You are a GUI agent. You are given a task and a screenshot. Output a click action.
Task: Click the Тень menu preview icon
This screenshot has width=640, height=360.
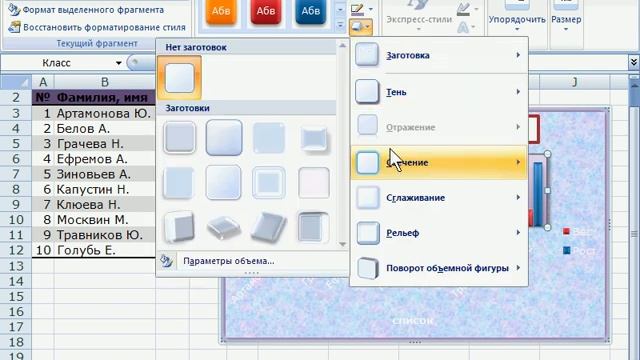coord(367,91)
